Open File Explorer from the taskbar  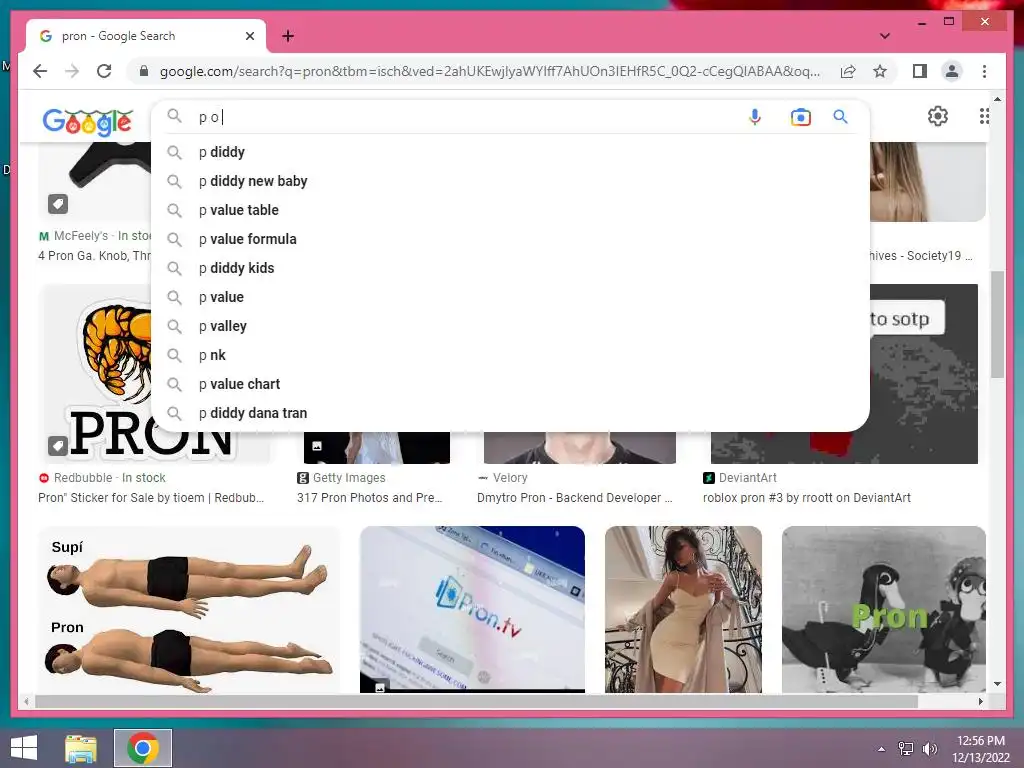[x=81, y=748]
